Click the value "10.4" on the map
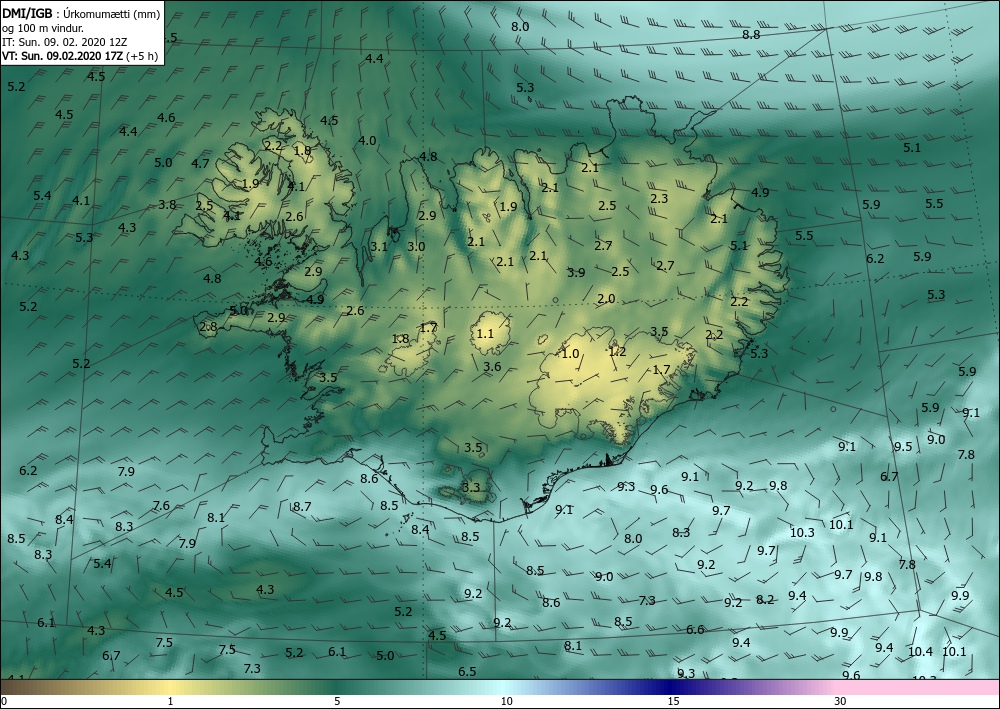This screenshot has height=709, width=1000. pyautogui.click(x=920, y=651)
